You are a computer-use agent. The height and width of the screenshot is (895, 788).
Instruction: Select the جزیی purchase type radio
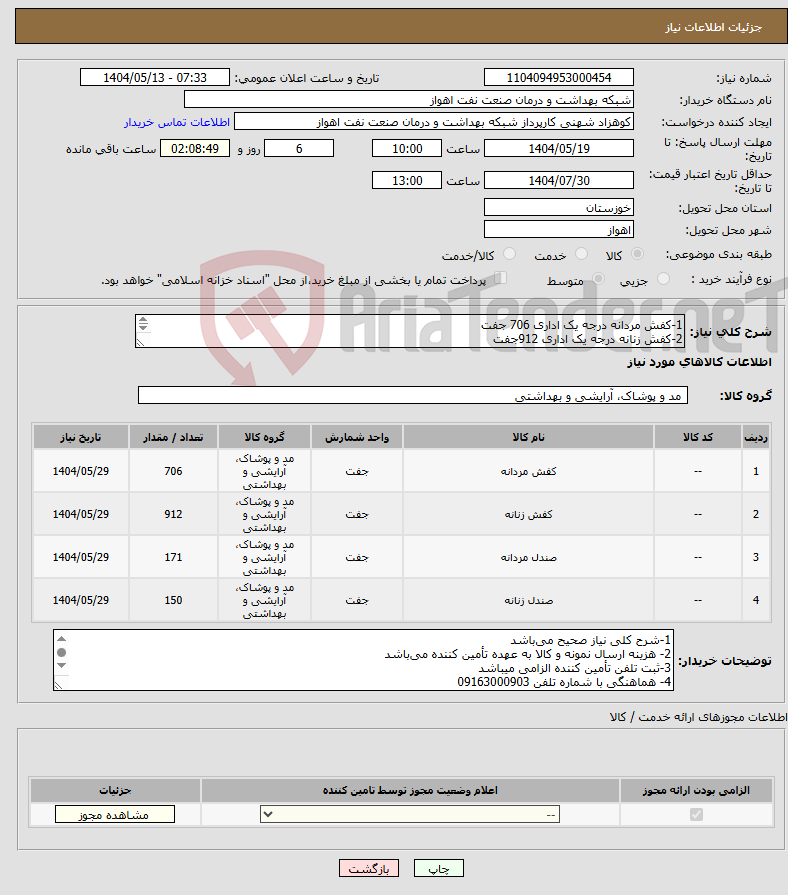coord(663,279)
